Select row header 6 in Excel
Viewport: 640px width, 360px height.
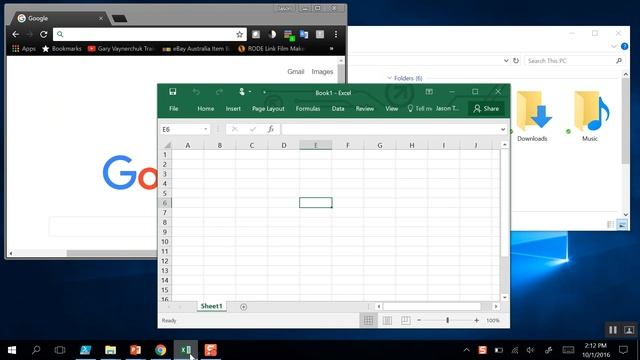[x=165, y=203]
